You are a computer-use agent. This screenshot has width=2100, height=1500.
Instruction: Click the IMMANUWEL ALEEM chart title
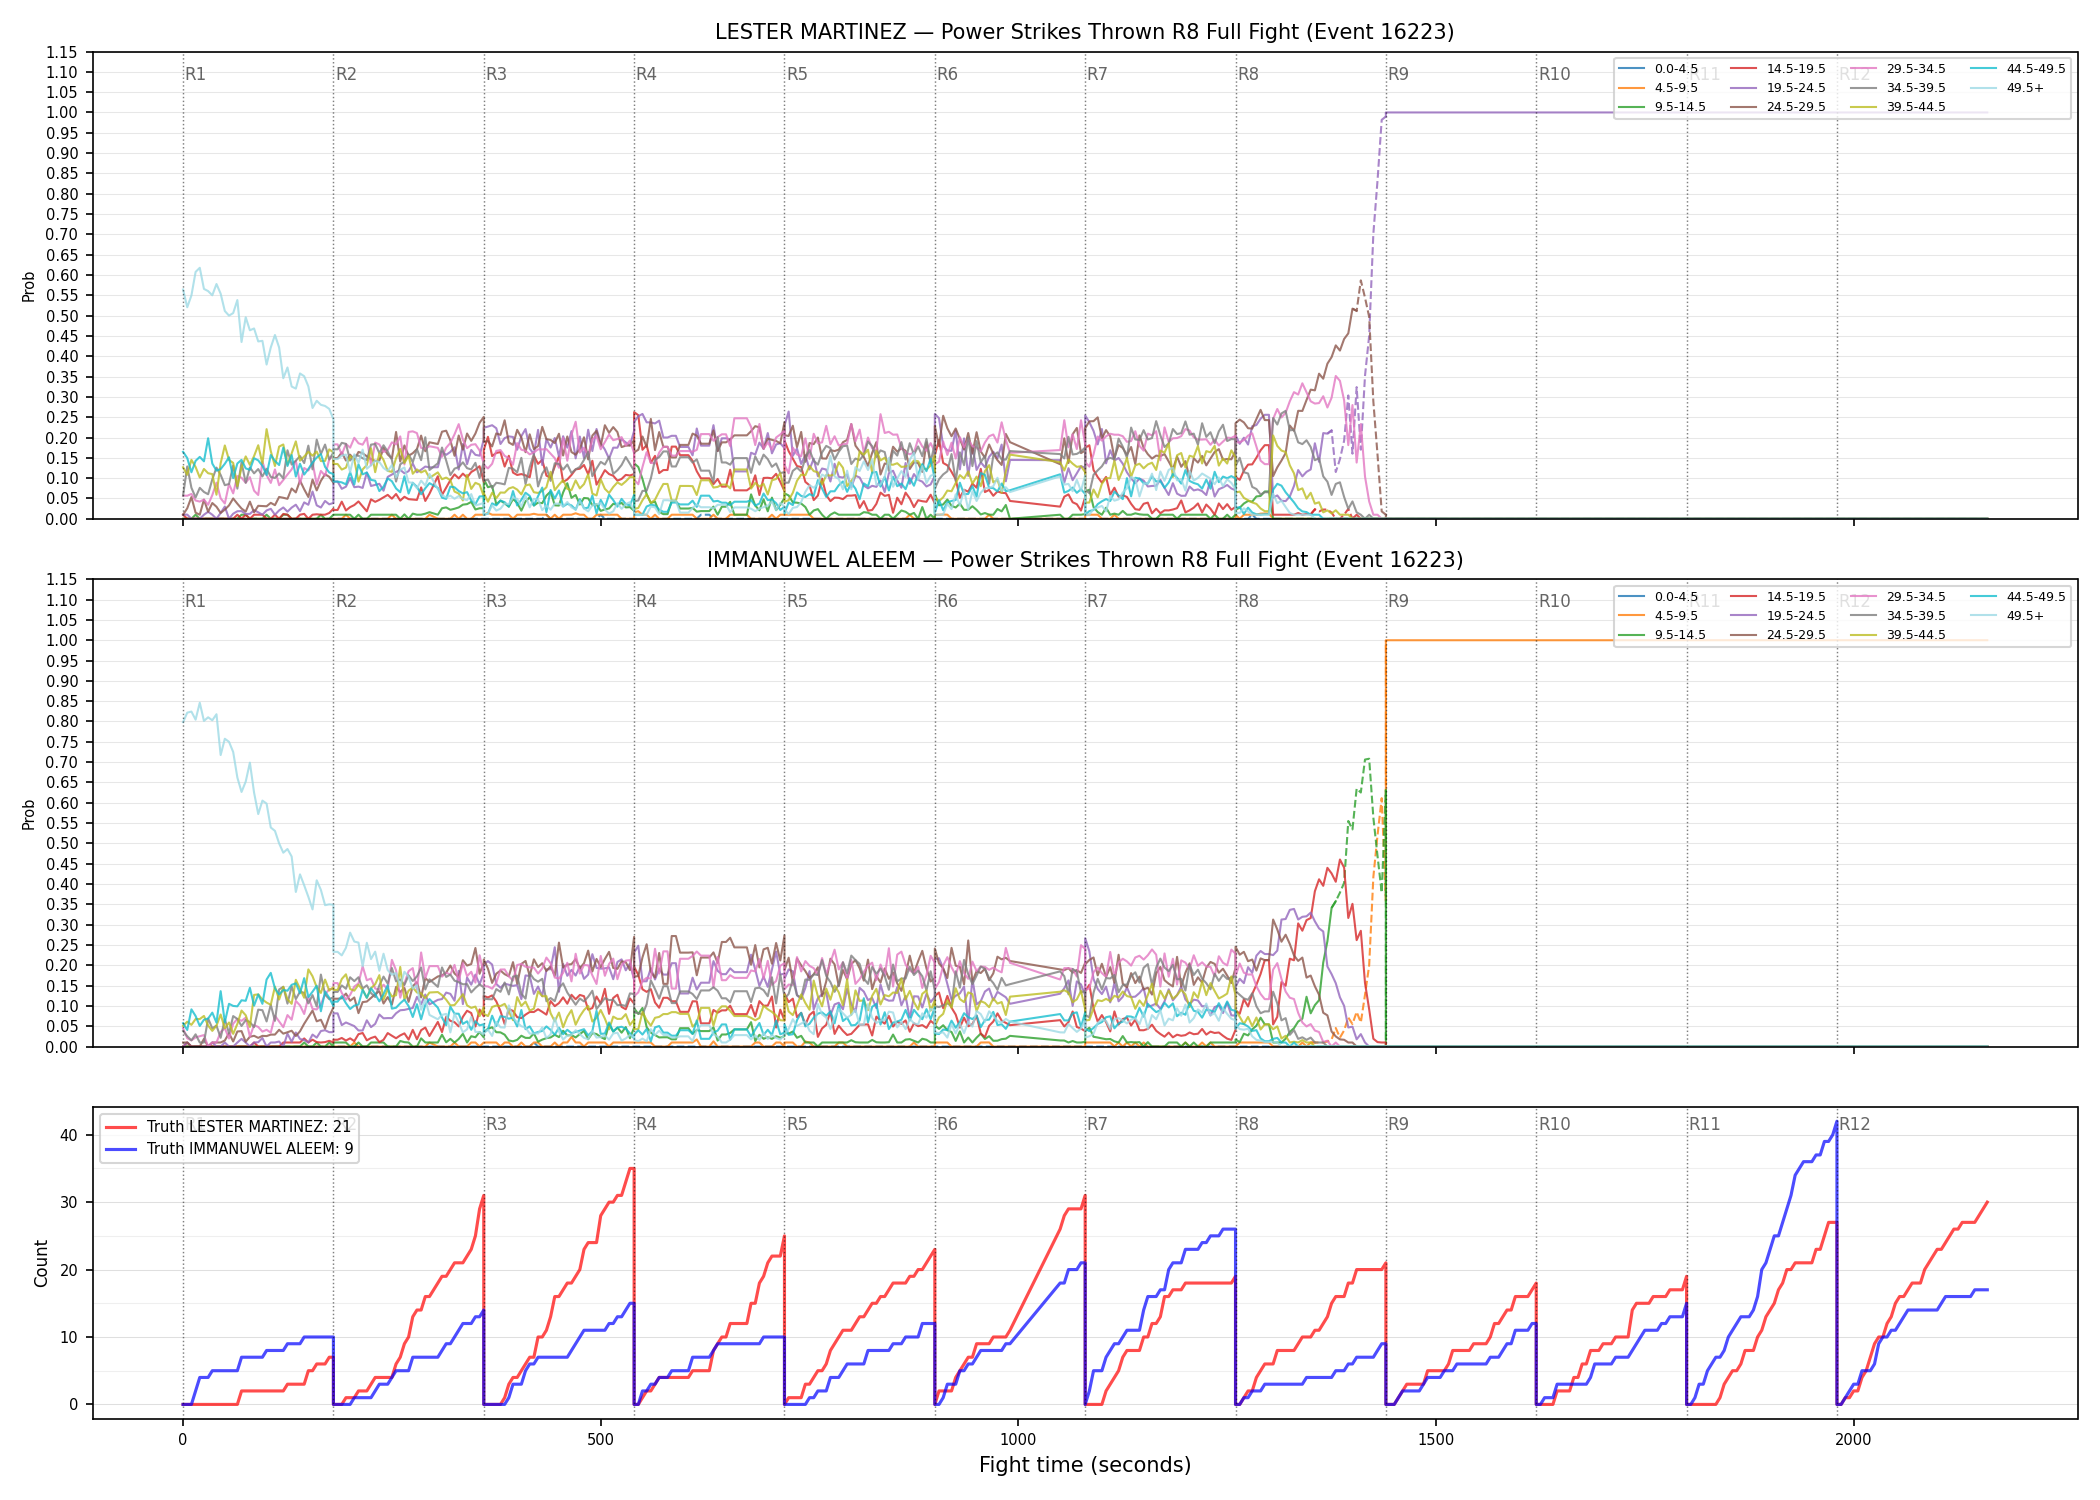(x=1084, y=560)
